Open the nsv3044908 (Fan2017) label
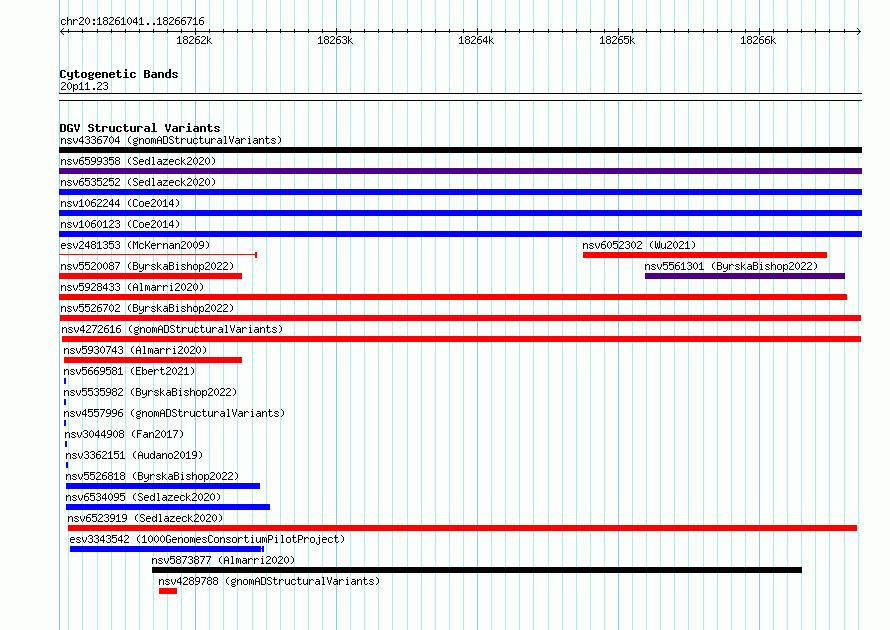Screen dimensions: 890x630 [124, 434]
